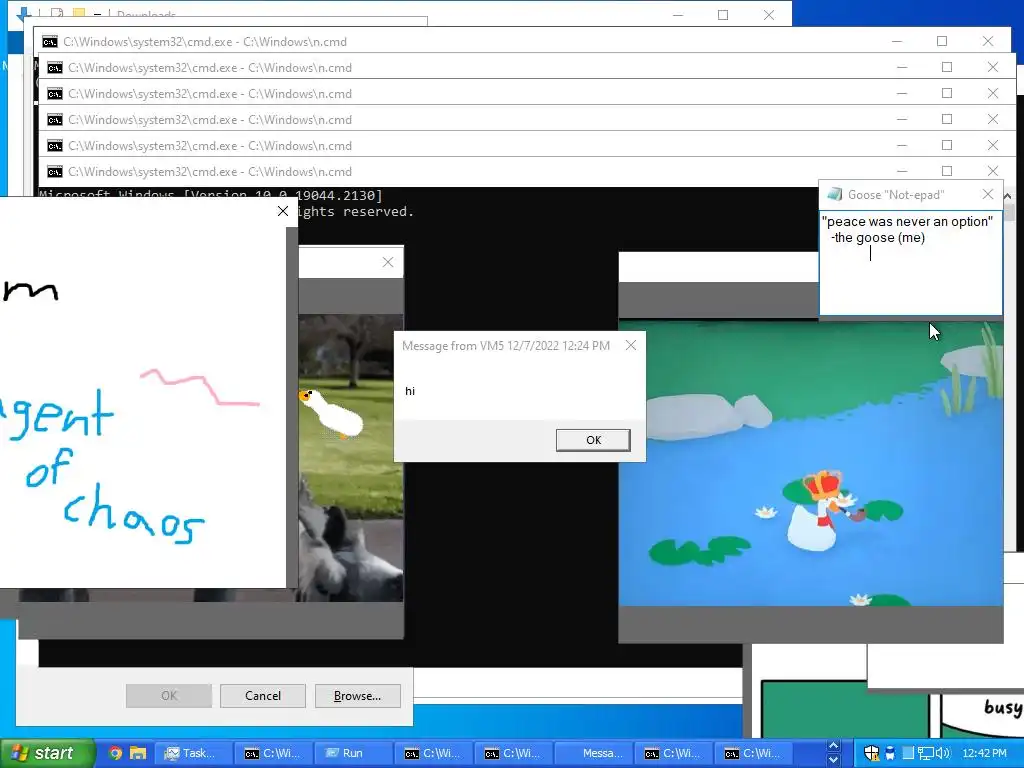Click the Downloads window blue arrow icon
Viewport: 1024px width, 768px height.
(x=24, y=14)
